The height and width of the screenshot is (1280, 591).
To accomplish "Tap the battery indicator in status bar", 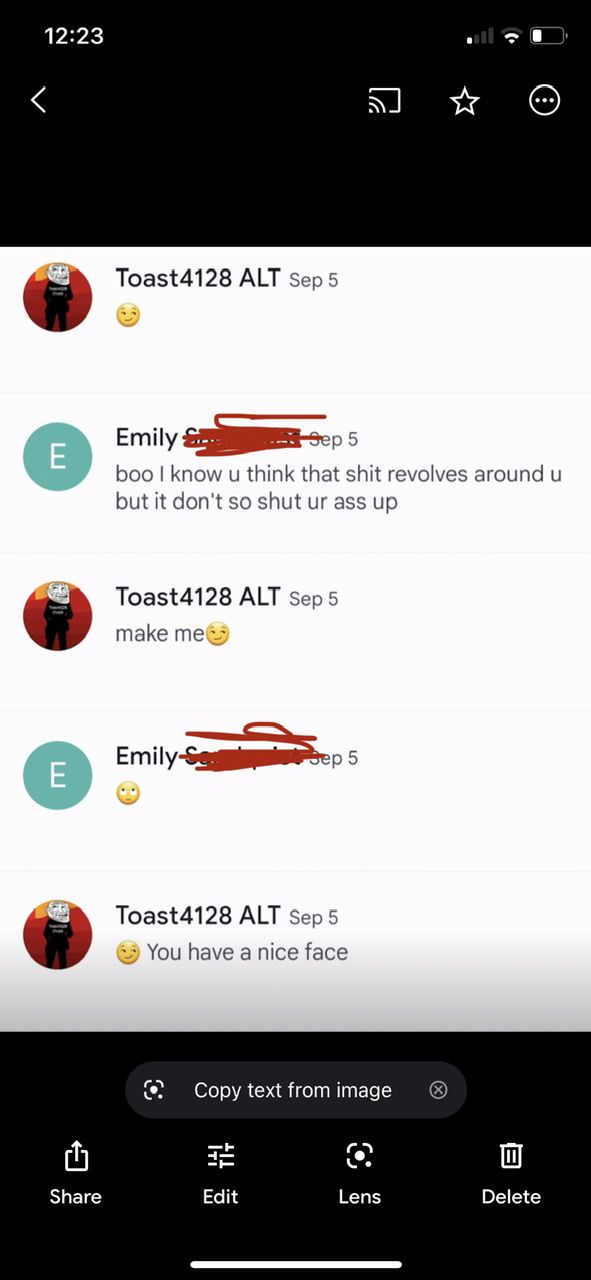I will [x=548, y=36].
